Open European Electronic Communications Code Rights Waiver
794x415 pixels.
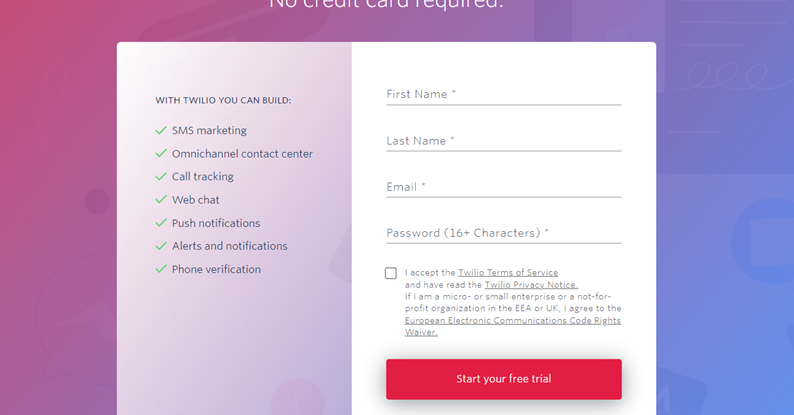(x=512, y=326)
